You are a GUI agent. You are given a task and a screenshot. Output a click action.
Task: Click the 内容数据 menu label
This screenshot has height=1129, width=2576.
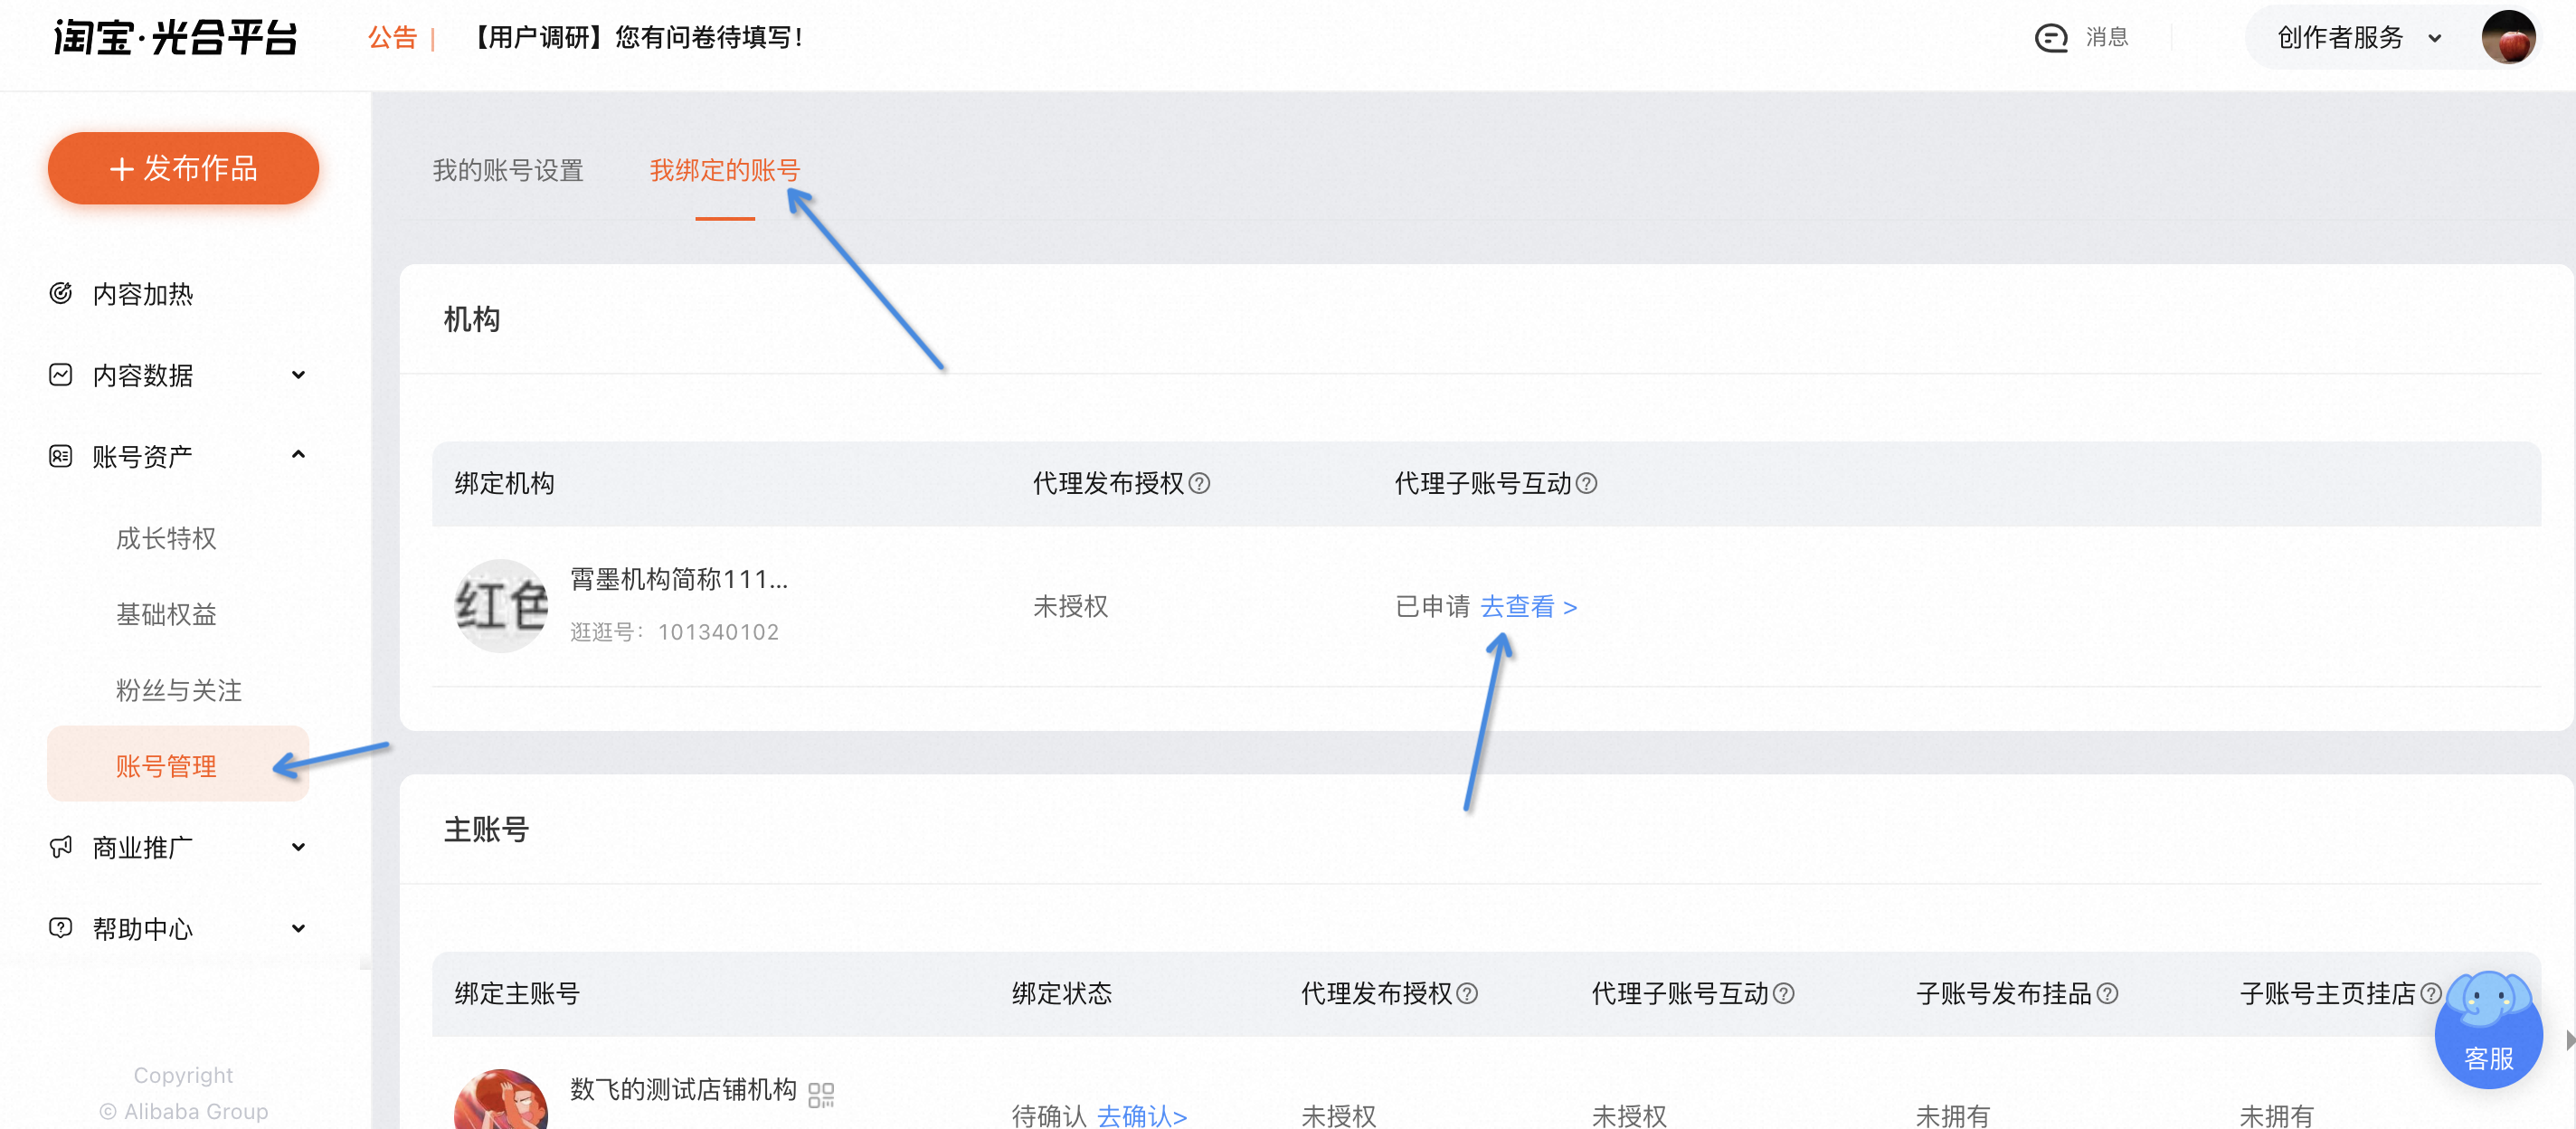coord(142,375)
